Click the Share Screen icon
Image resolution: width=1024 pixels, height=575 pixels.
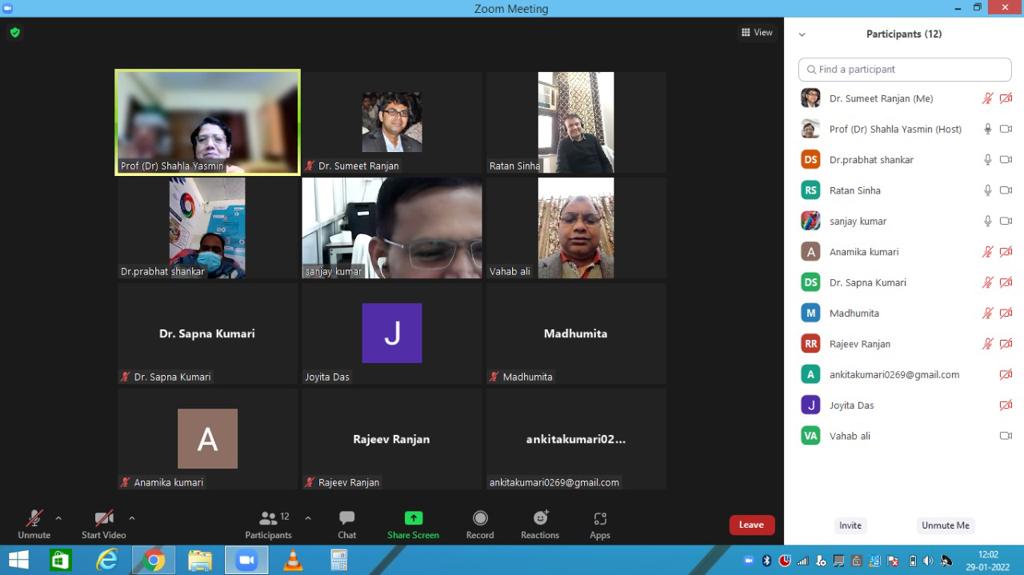(413, 523)
